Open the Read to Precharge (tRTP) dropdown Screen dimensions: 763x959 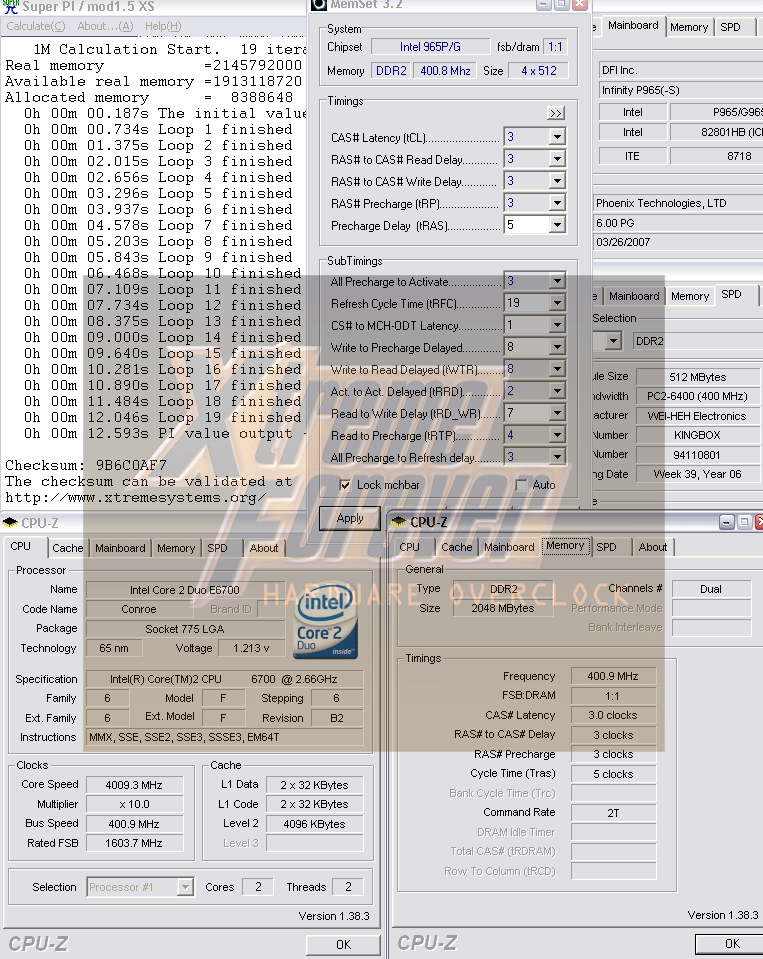click(x=557, y=435)
